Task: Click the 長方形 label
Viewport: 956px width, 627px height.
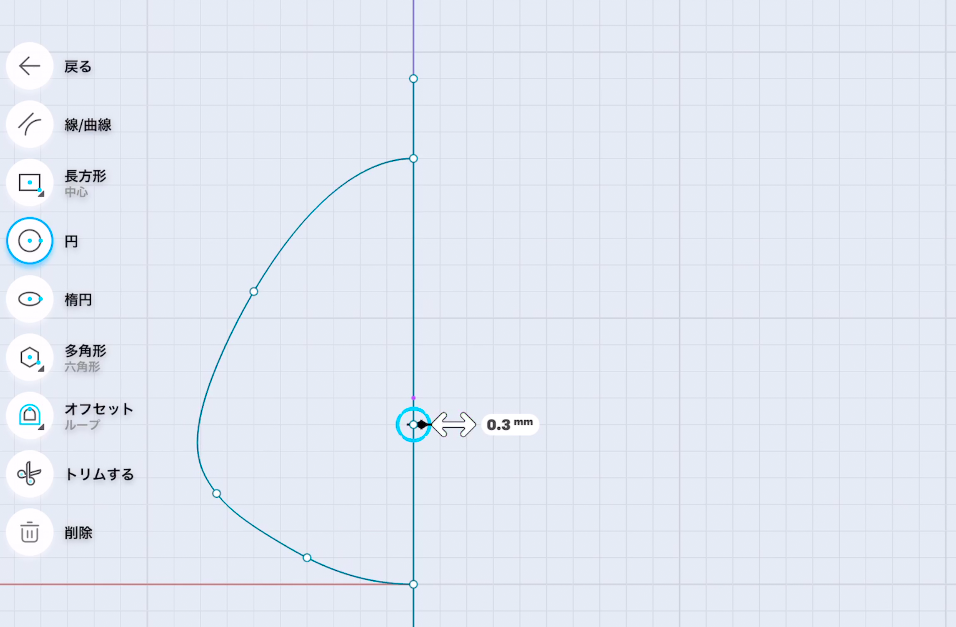Action: click(85, 176)
